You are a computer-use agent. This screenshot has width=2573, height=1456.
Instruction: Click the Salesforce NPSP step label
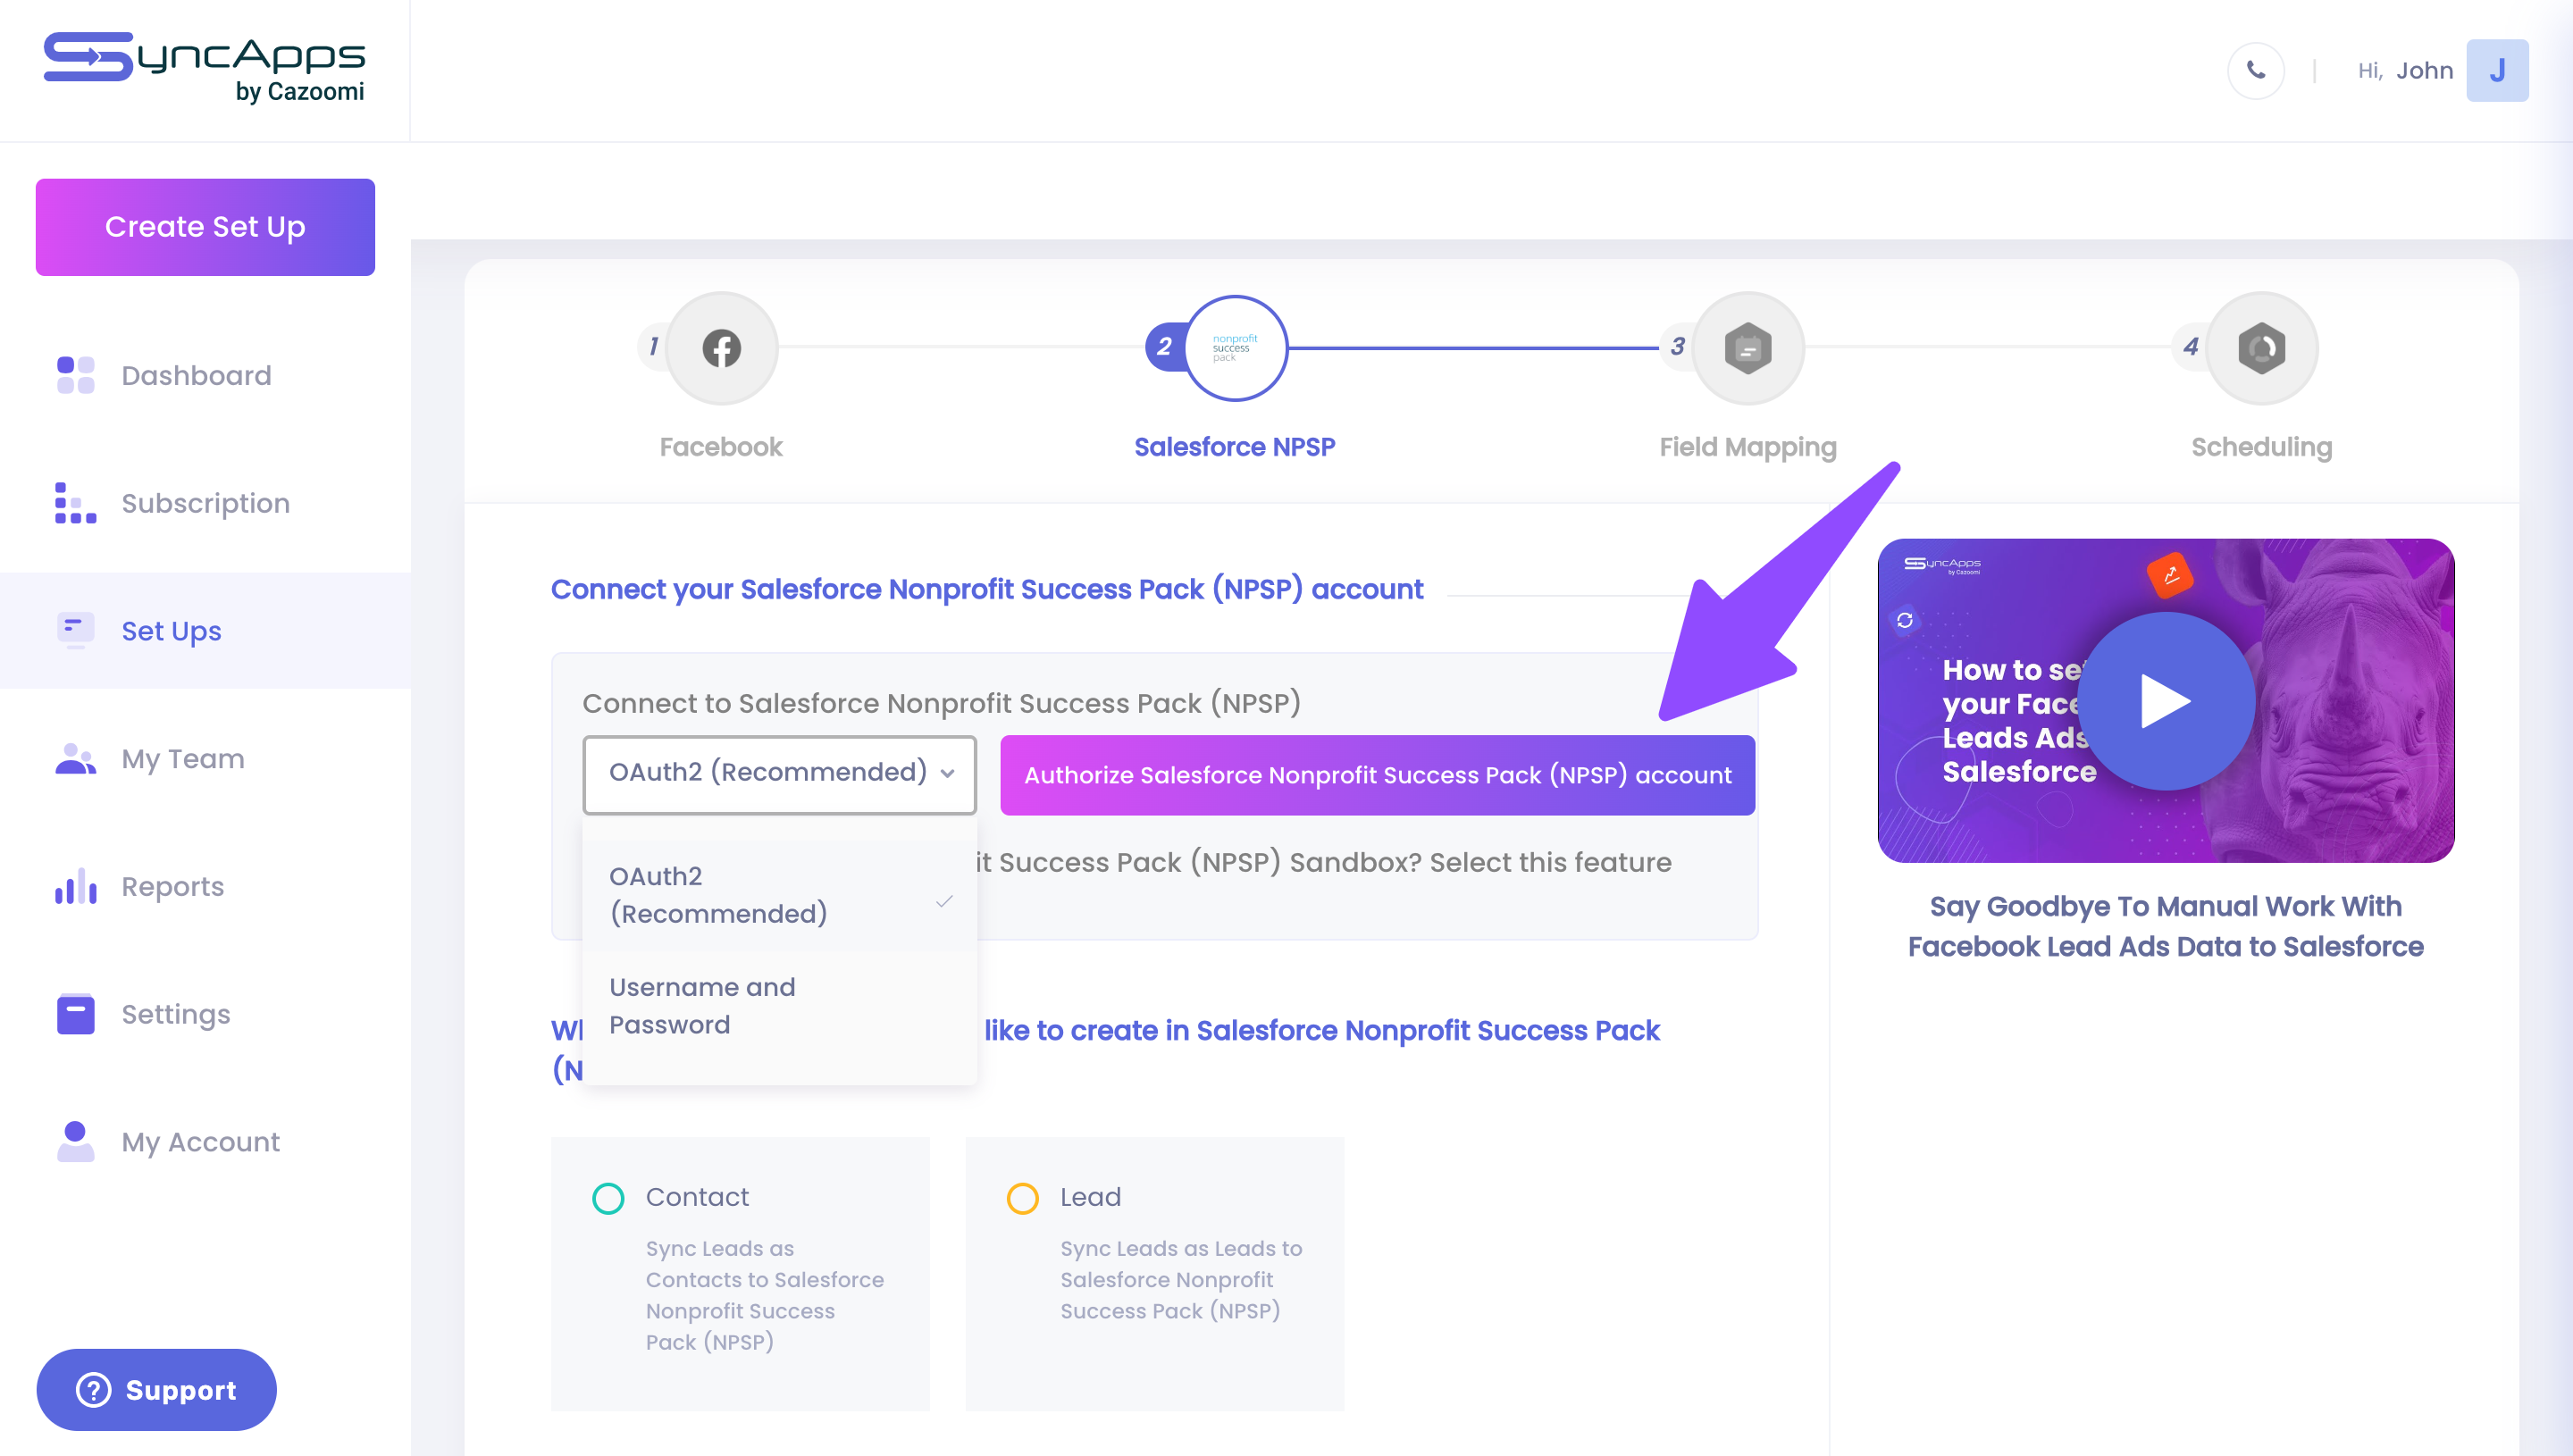click(x=1234, y=447)
